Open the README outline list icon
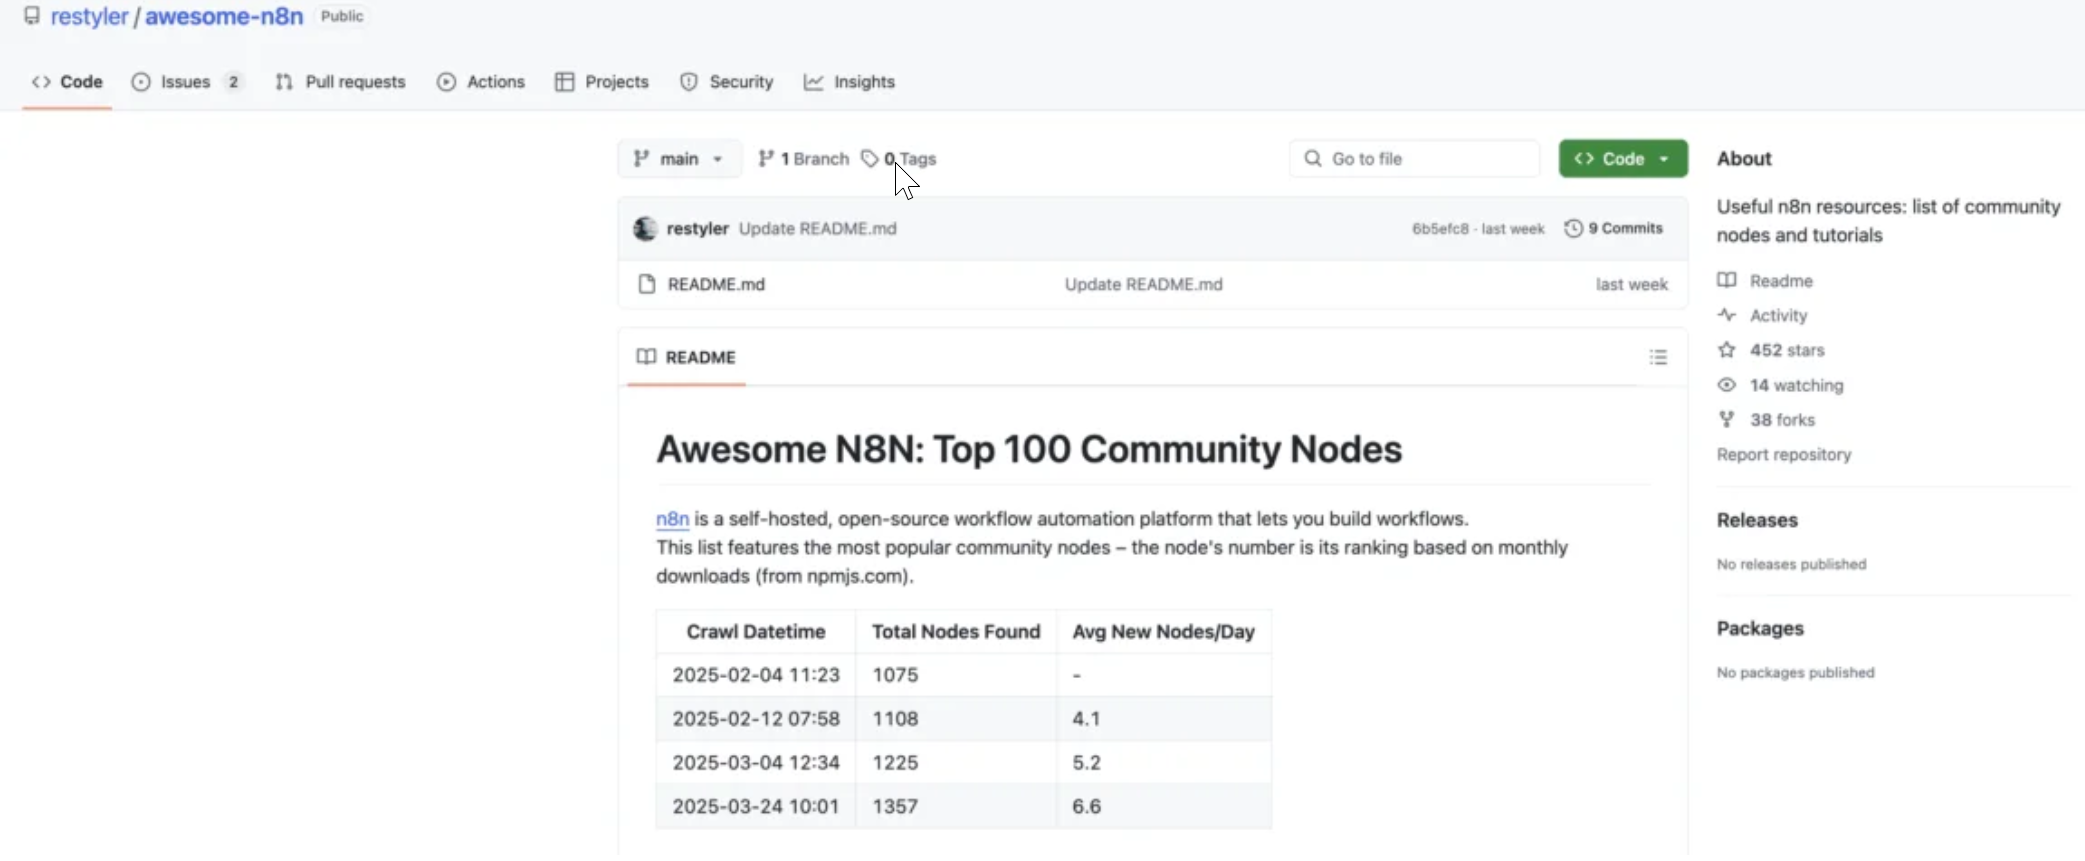 pos(1658,358)
